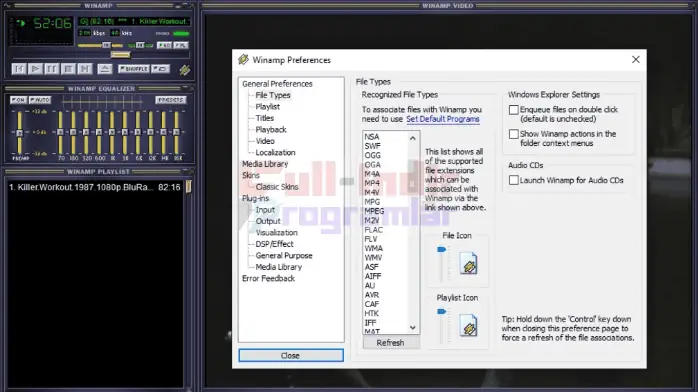Enable Show Winamp actions in folder menus
This screenshot has height=392, width=698.
click(x=514, y=134)
